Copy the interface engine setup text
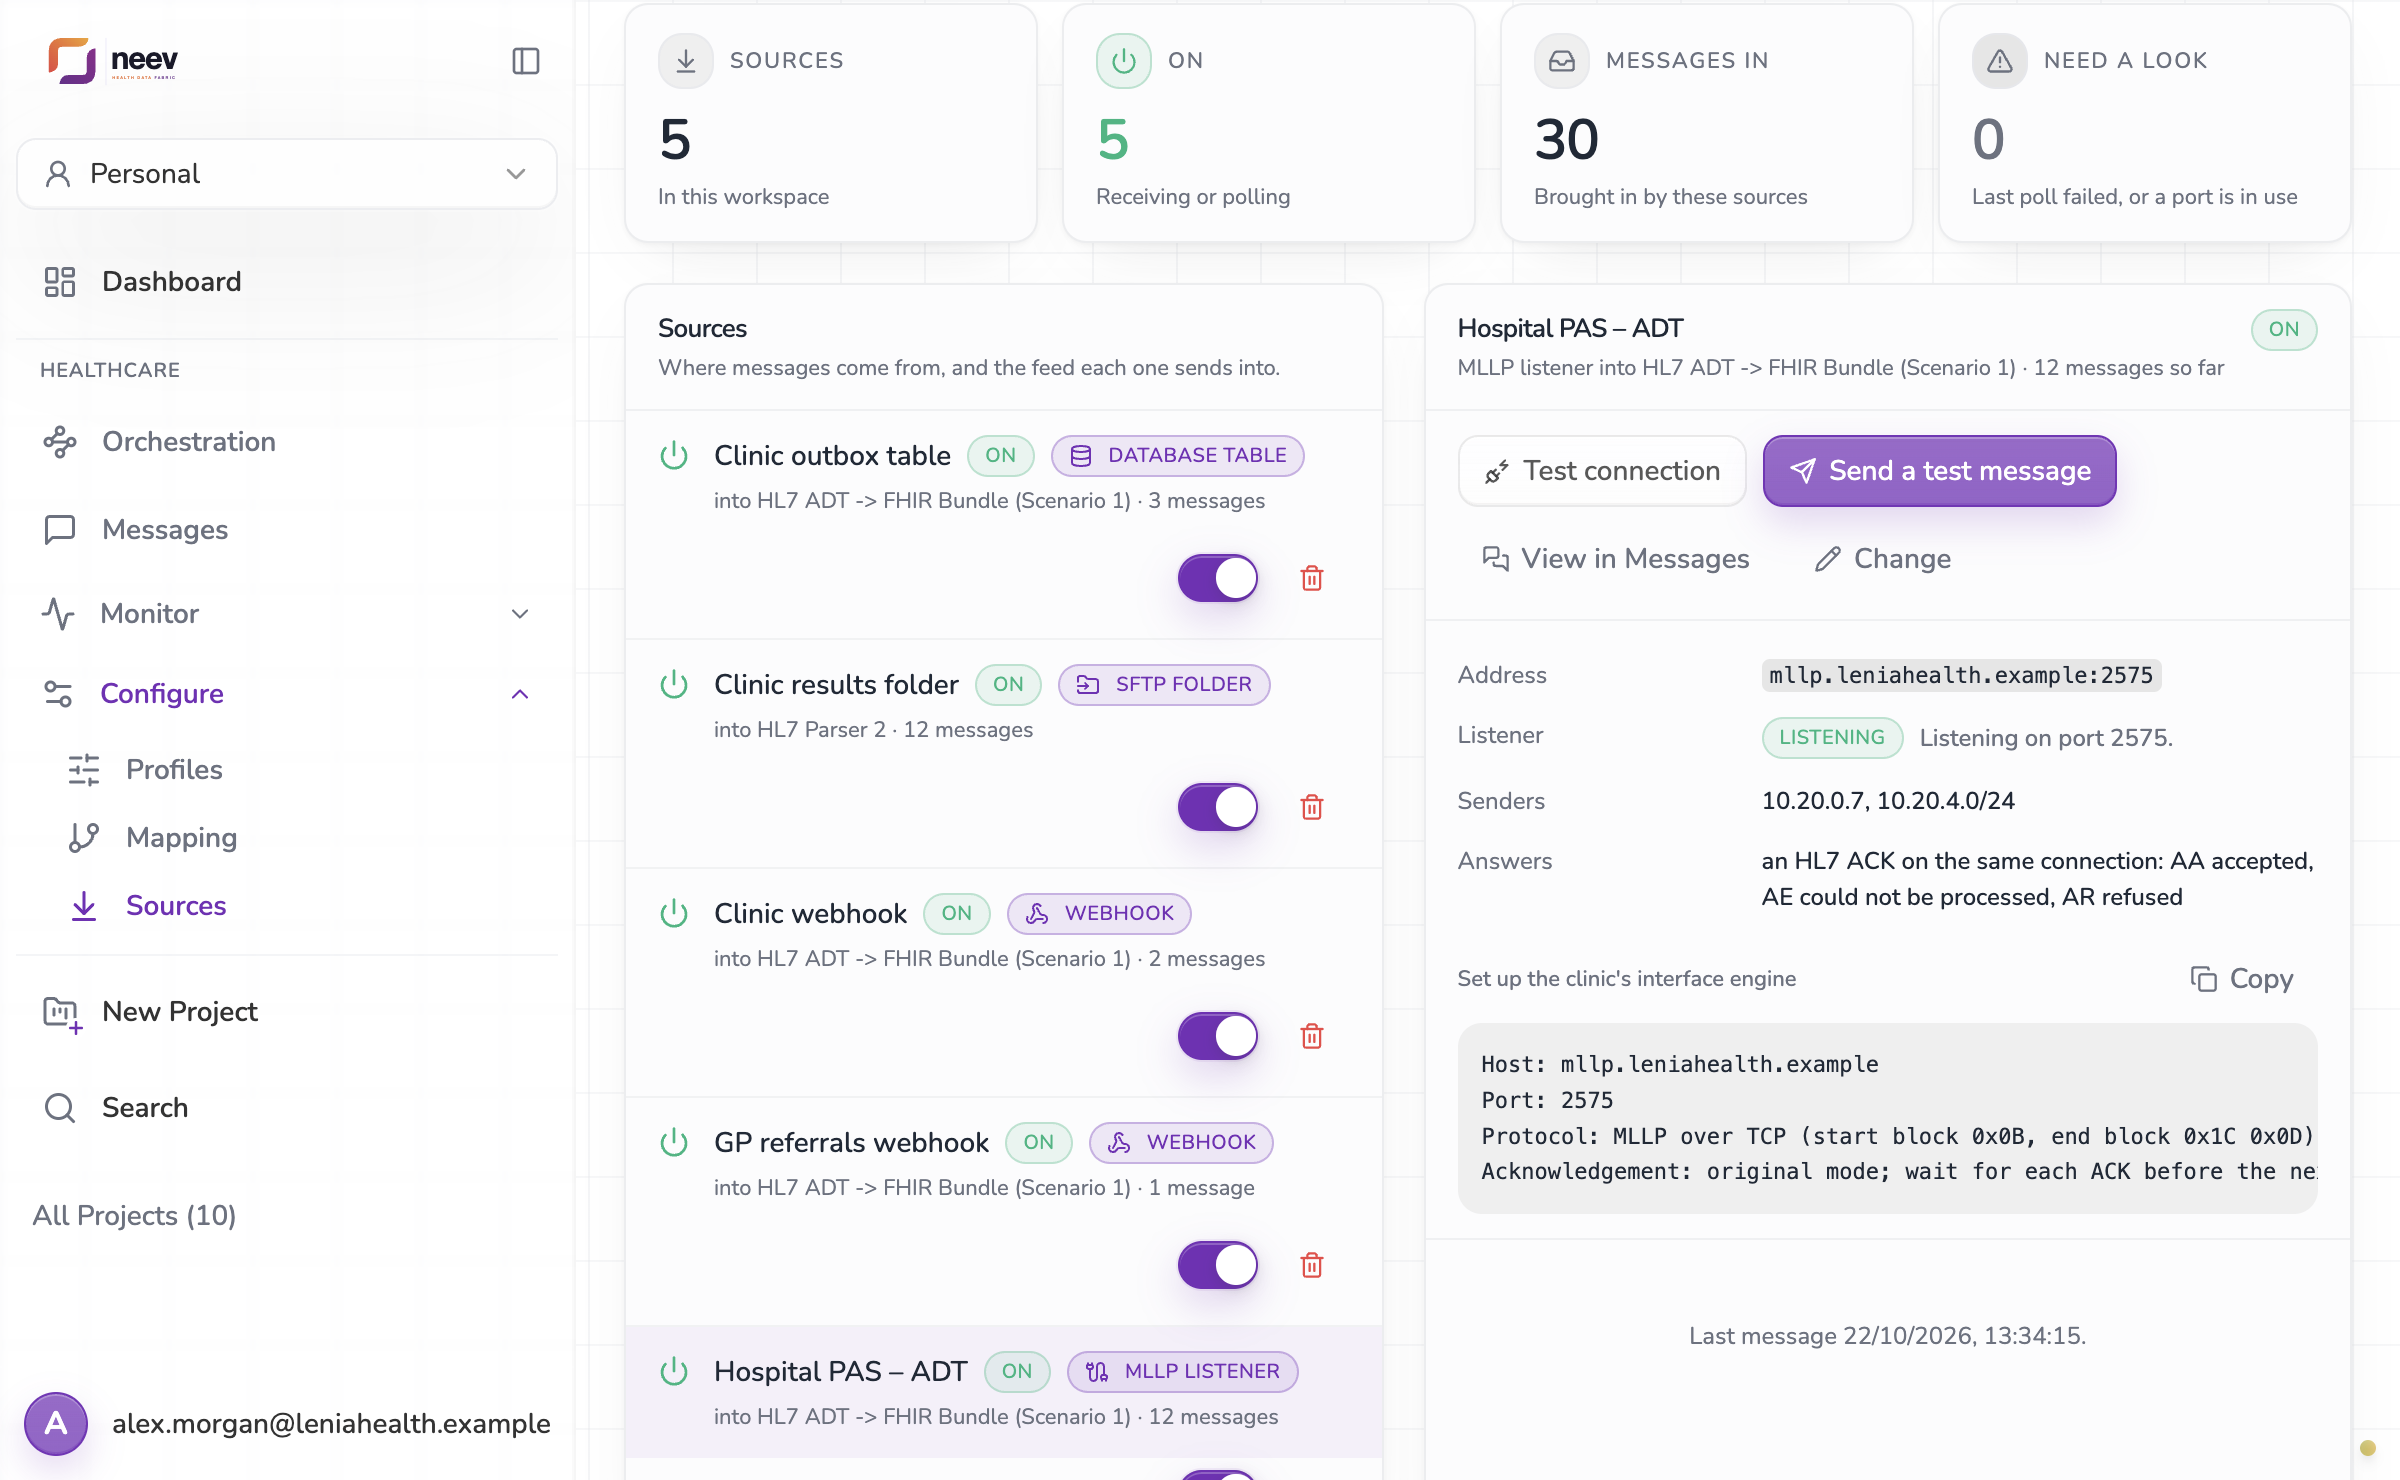The image size is (2400, 1480). coord(2241,979)
